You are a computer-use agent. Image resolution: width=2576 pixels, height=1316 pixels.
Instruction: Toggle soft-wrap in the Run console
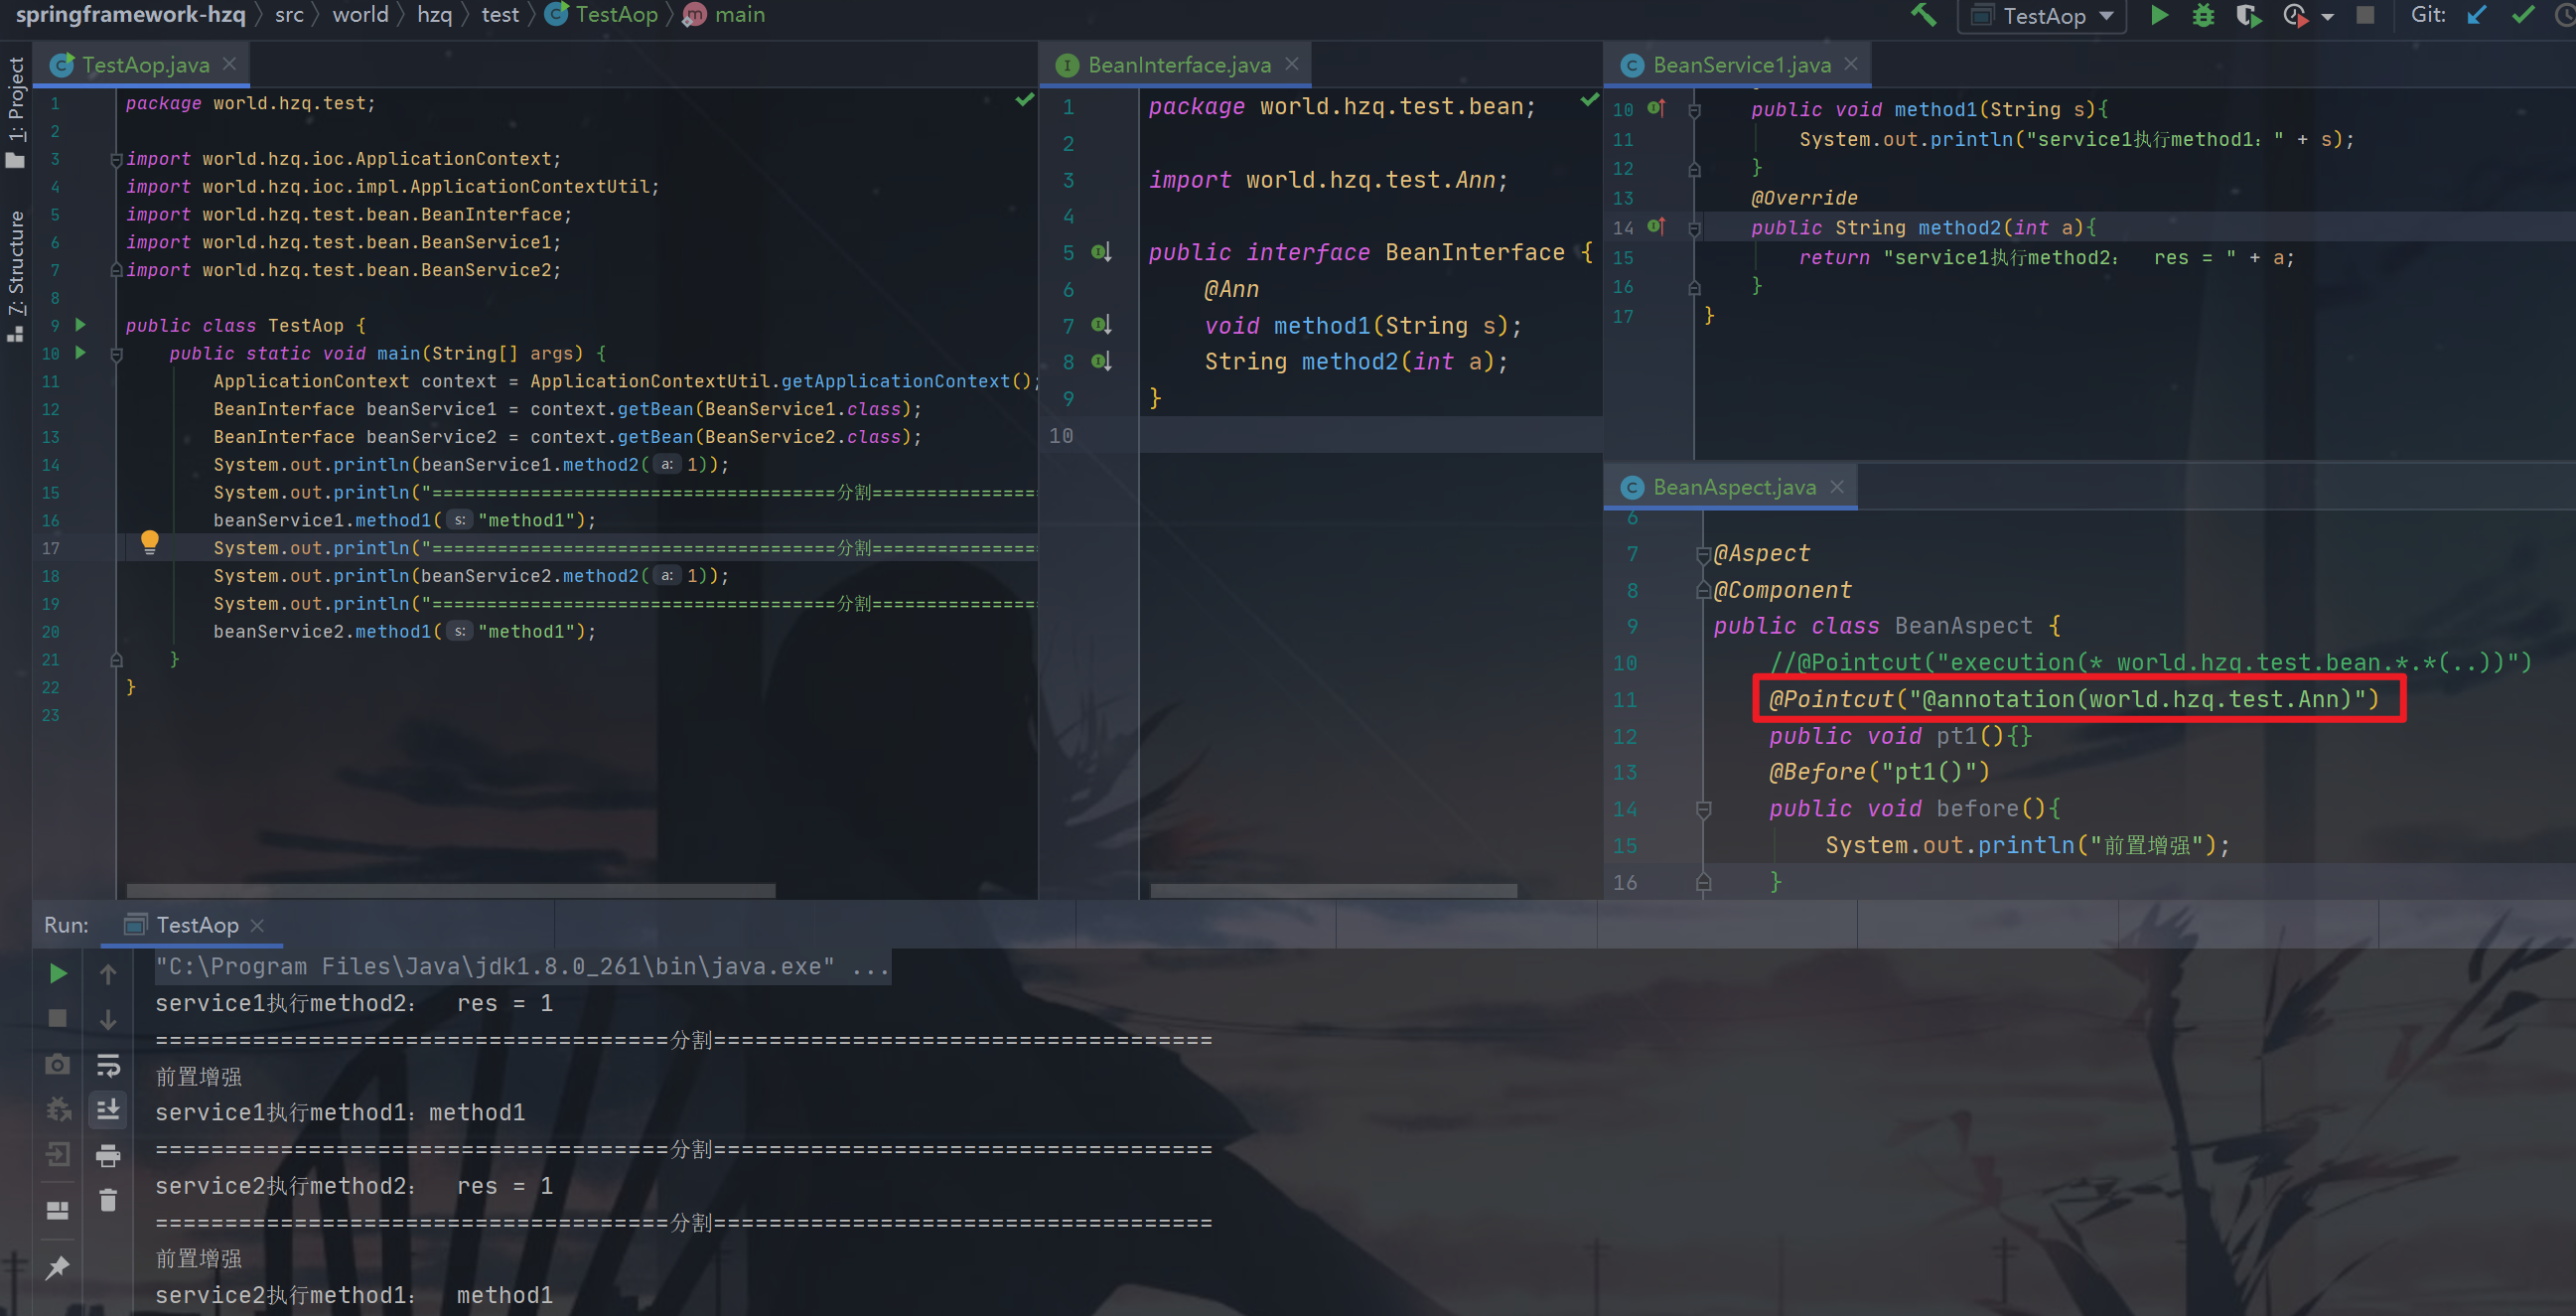(x=108, y=1064)
